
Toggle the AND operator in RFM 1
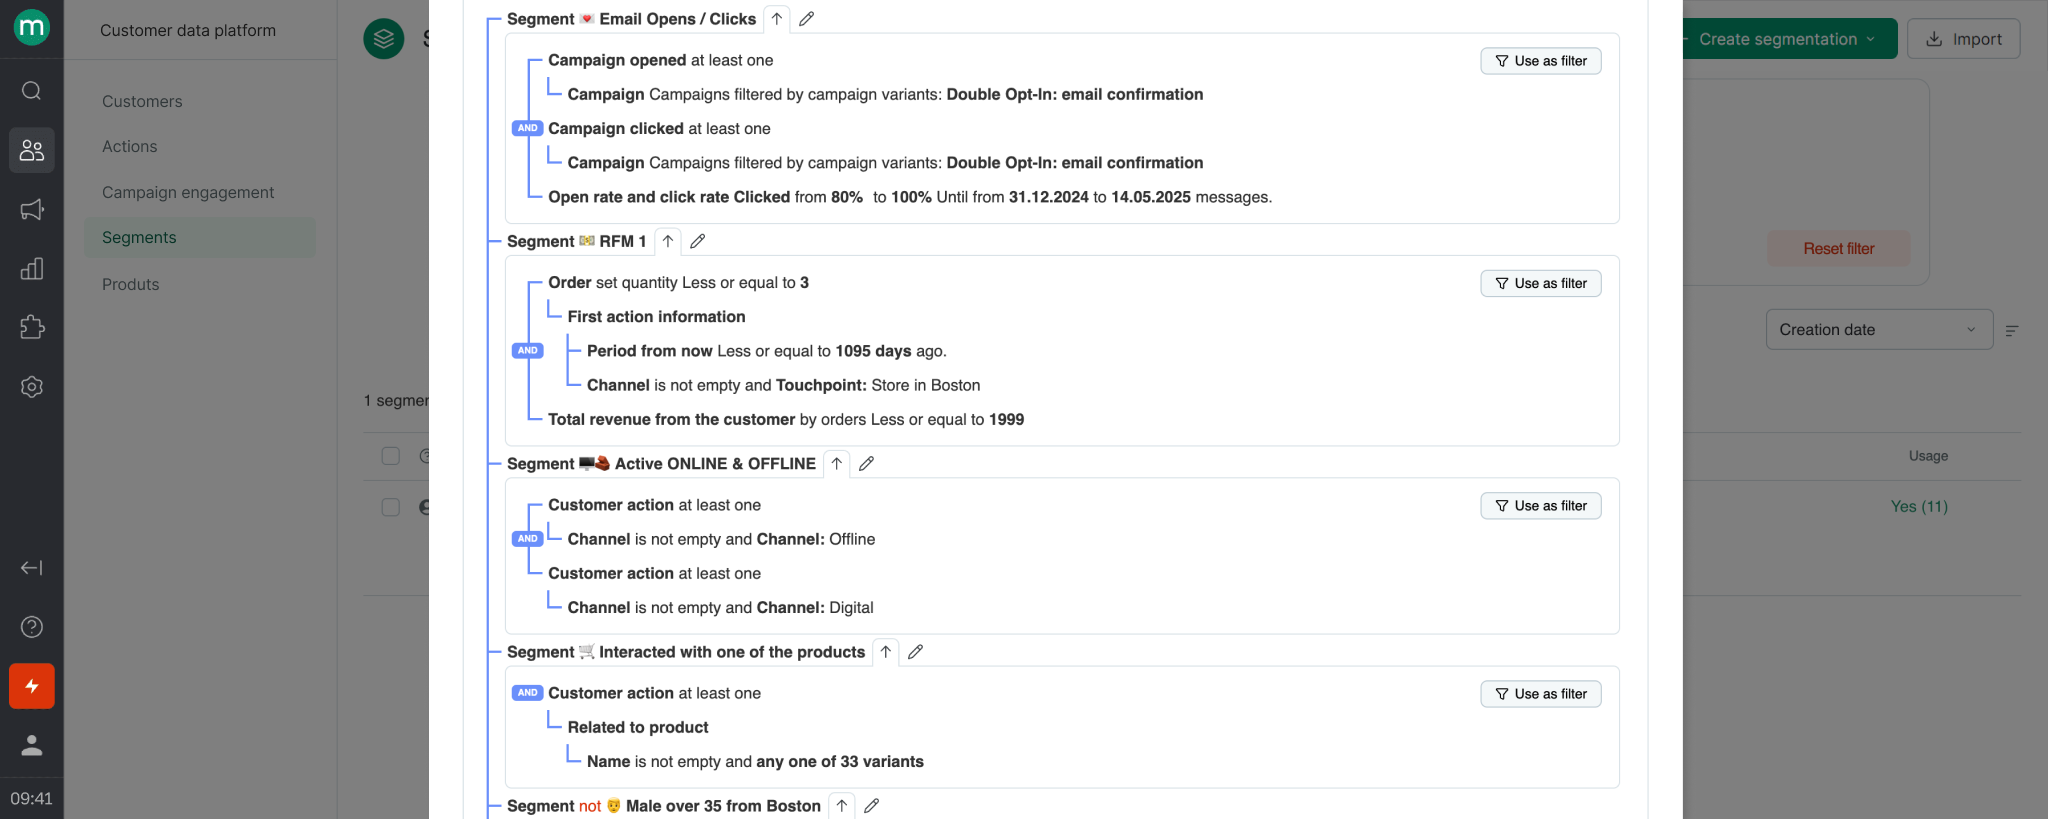click(x=527, y=351)
